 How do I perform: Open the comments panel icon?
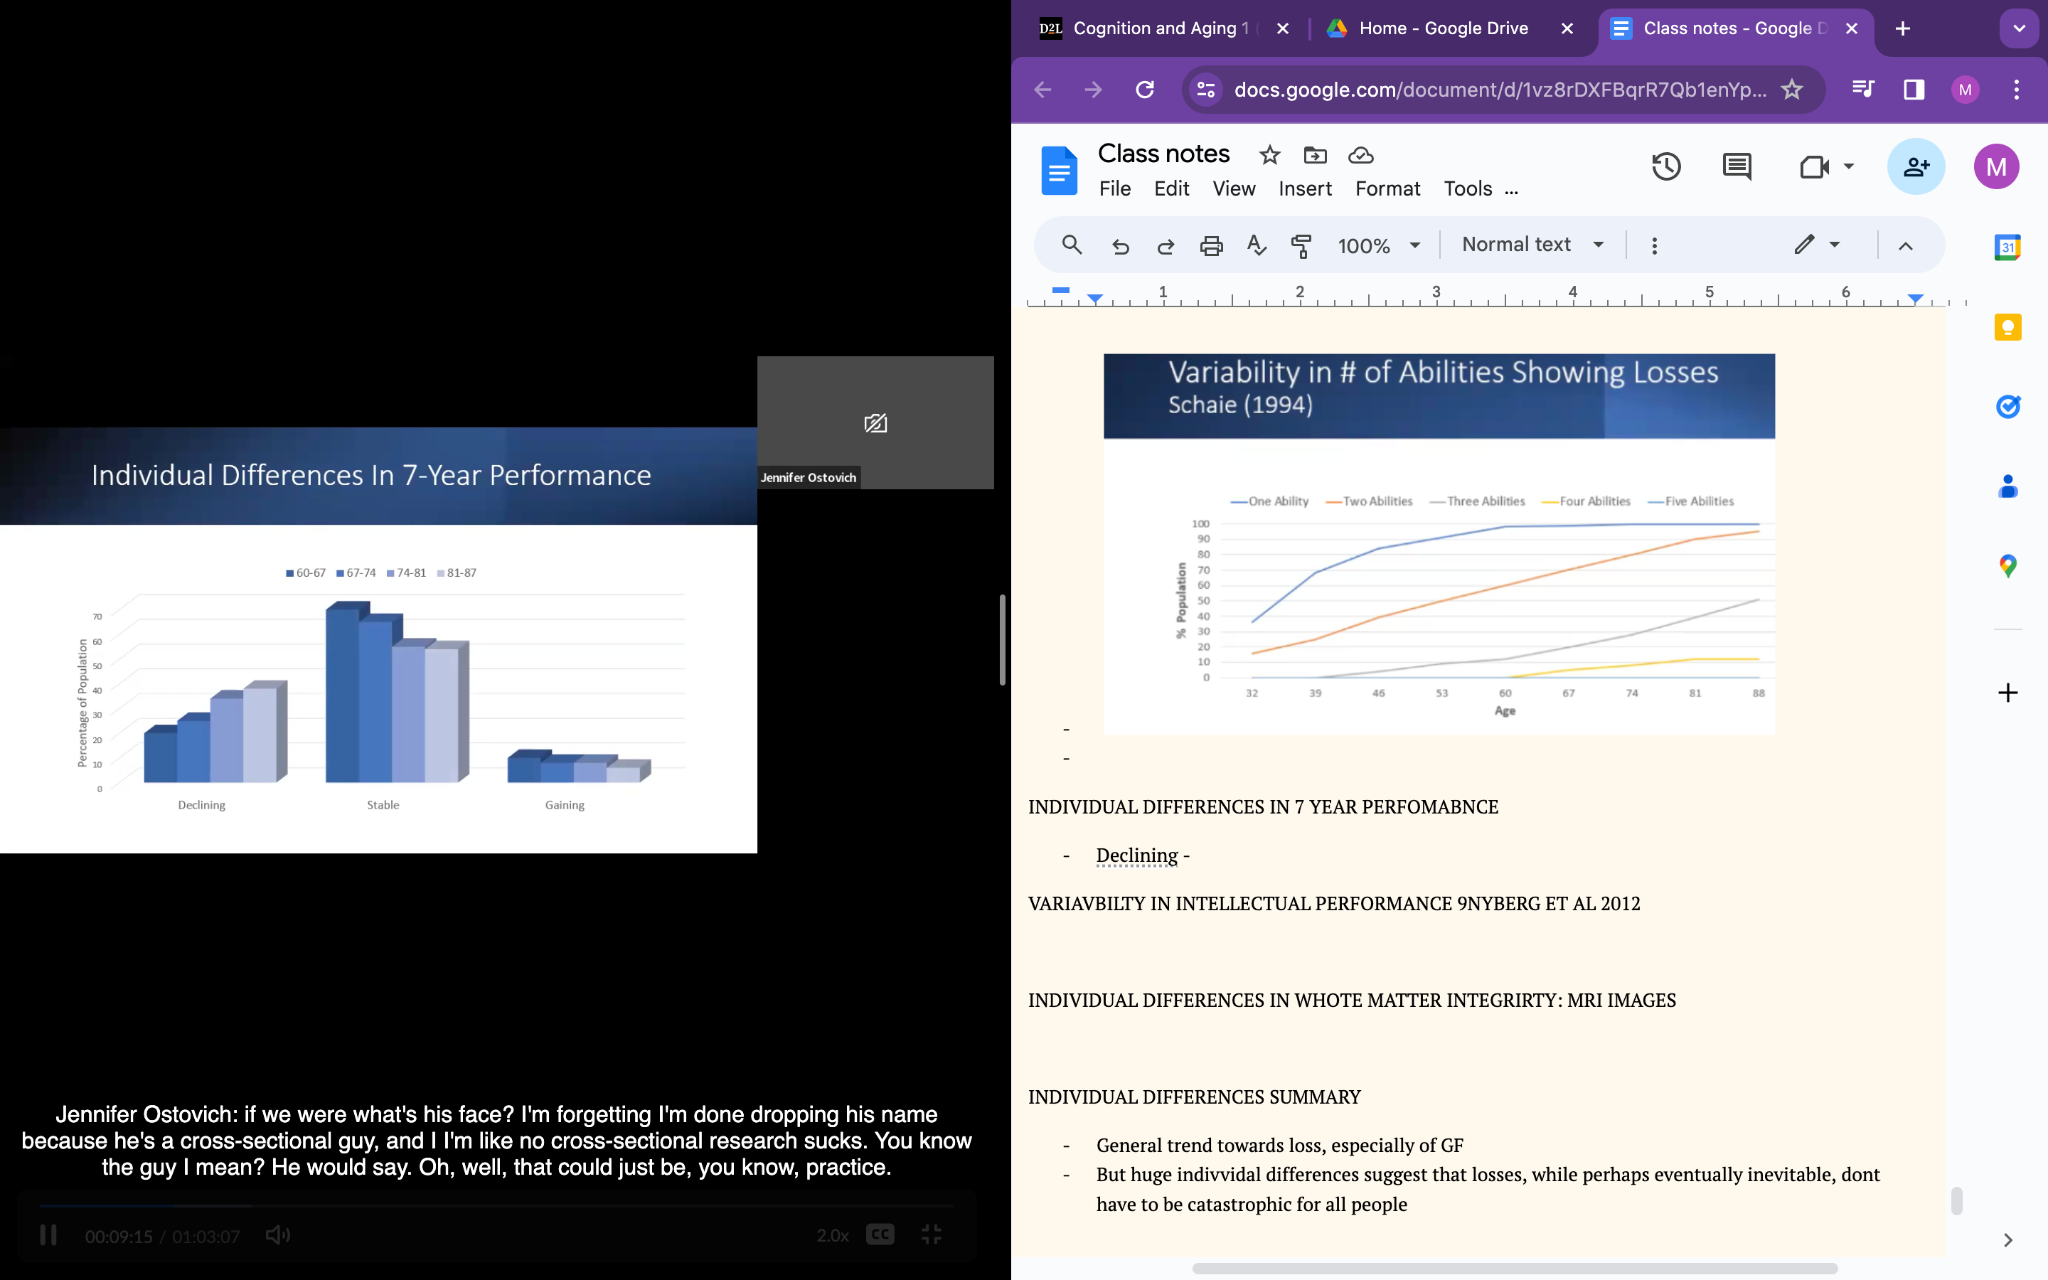click(1737, 167)
